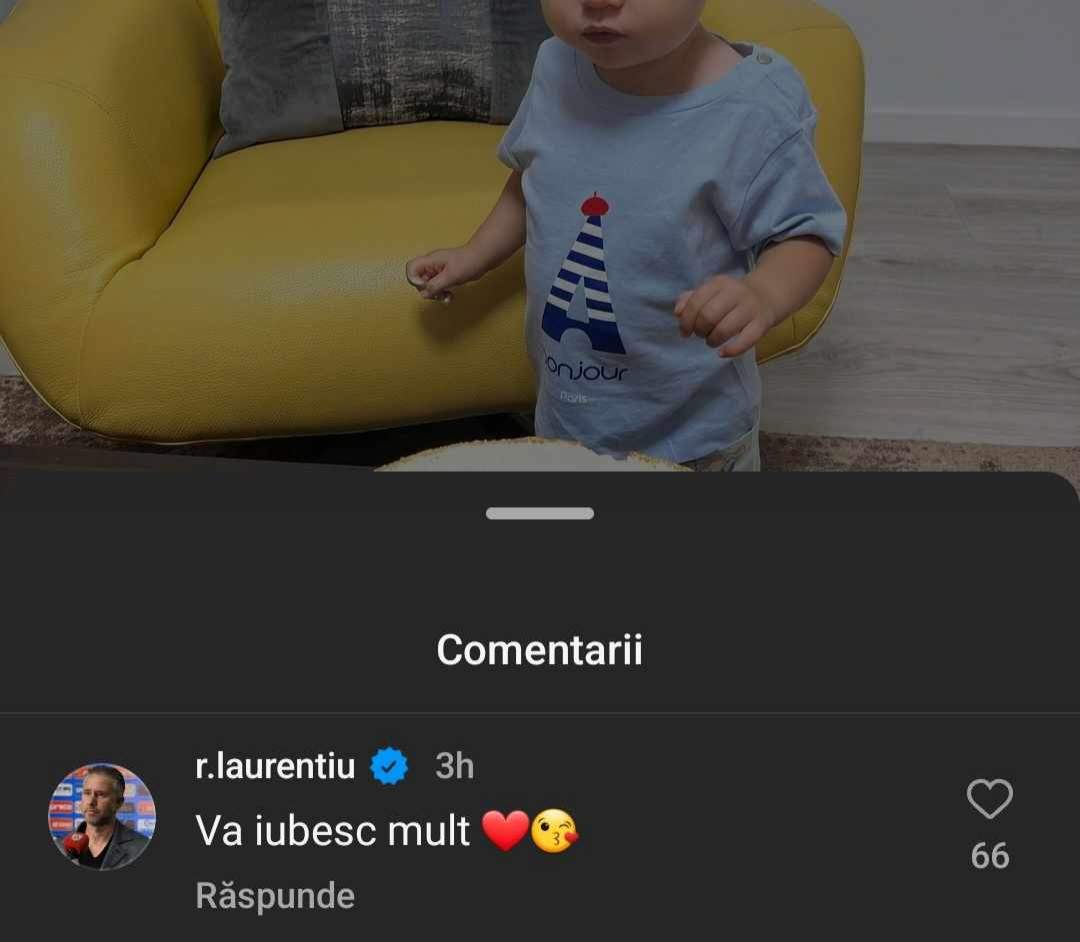Tap the Comentarii header title

(539, 649)
